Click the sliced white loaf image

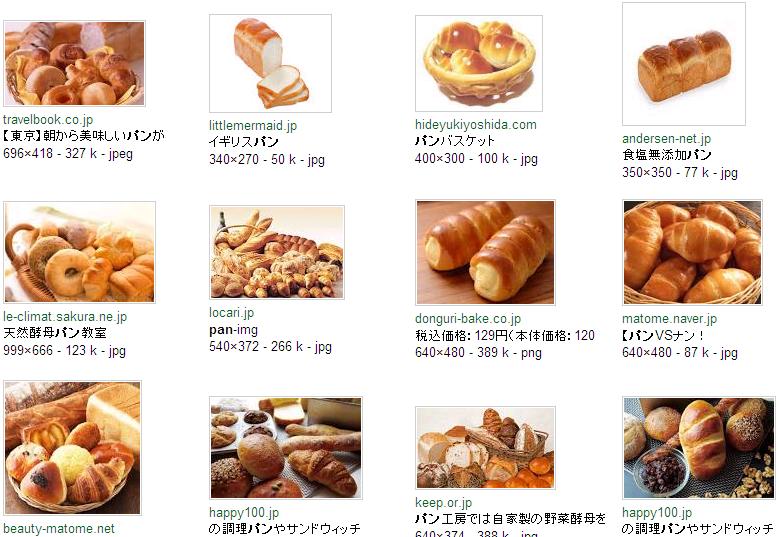(x=270, y=63)
